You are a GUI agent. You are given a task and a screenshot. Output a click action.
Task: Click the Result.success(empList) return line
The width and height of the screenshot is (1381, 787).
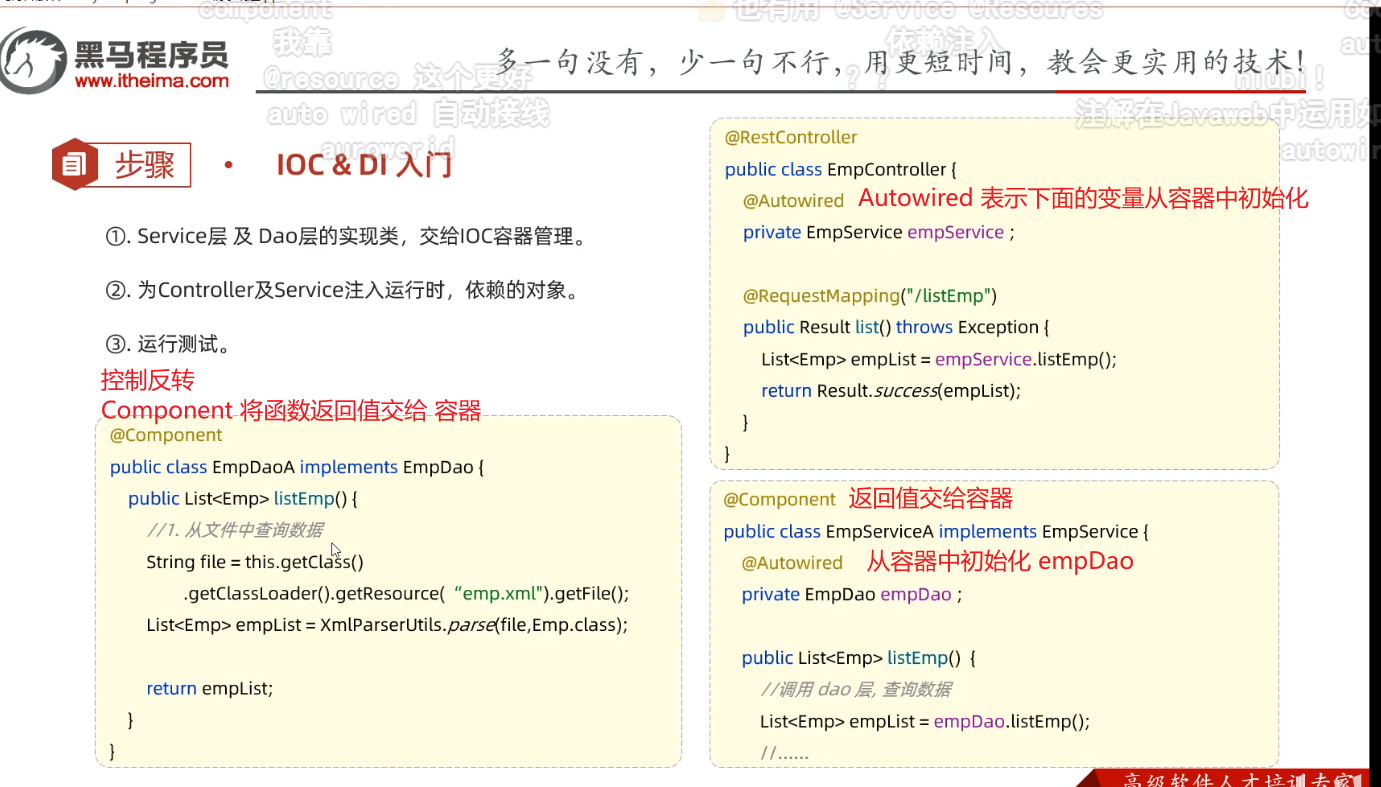891,391
